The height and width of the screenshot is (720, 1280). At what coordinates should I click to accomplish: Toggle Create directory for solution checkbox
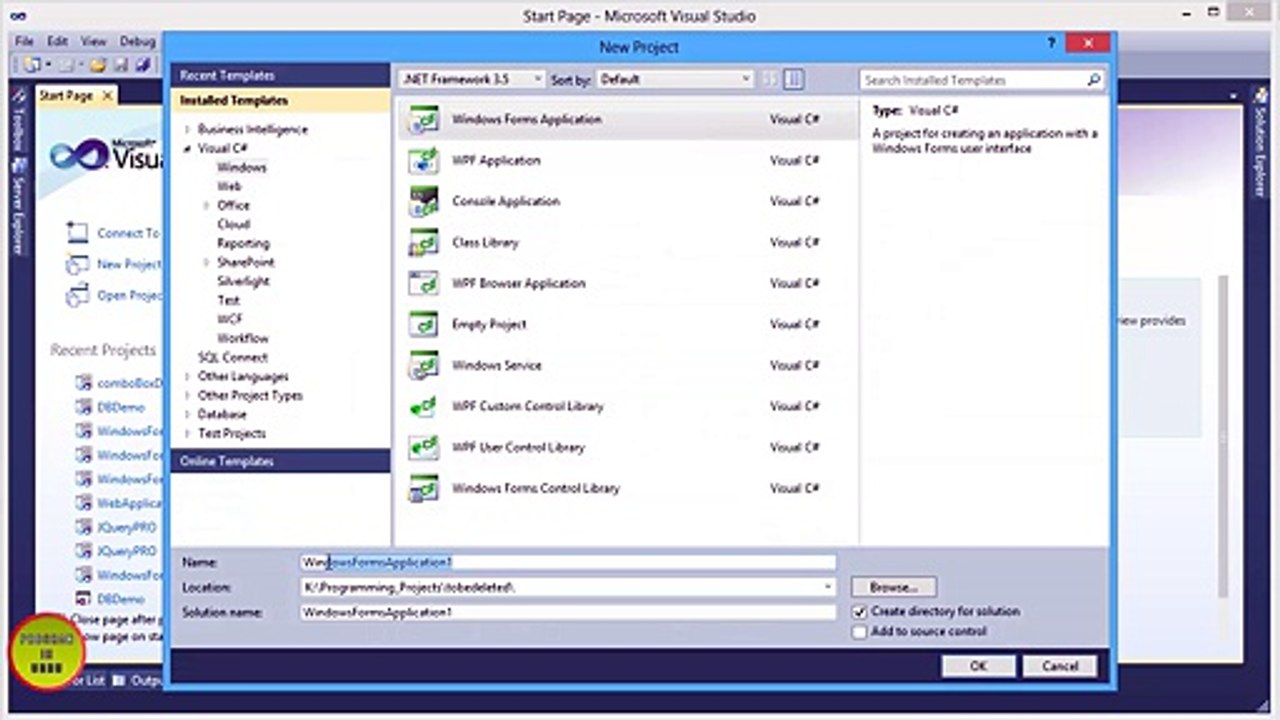[859, 611]
